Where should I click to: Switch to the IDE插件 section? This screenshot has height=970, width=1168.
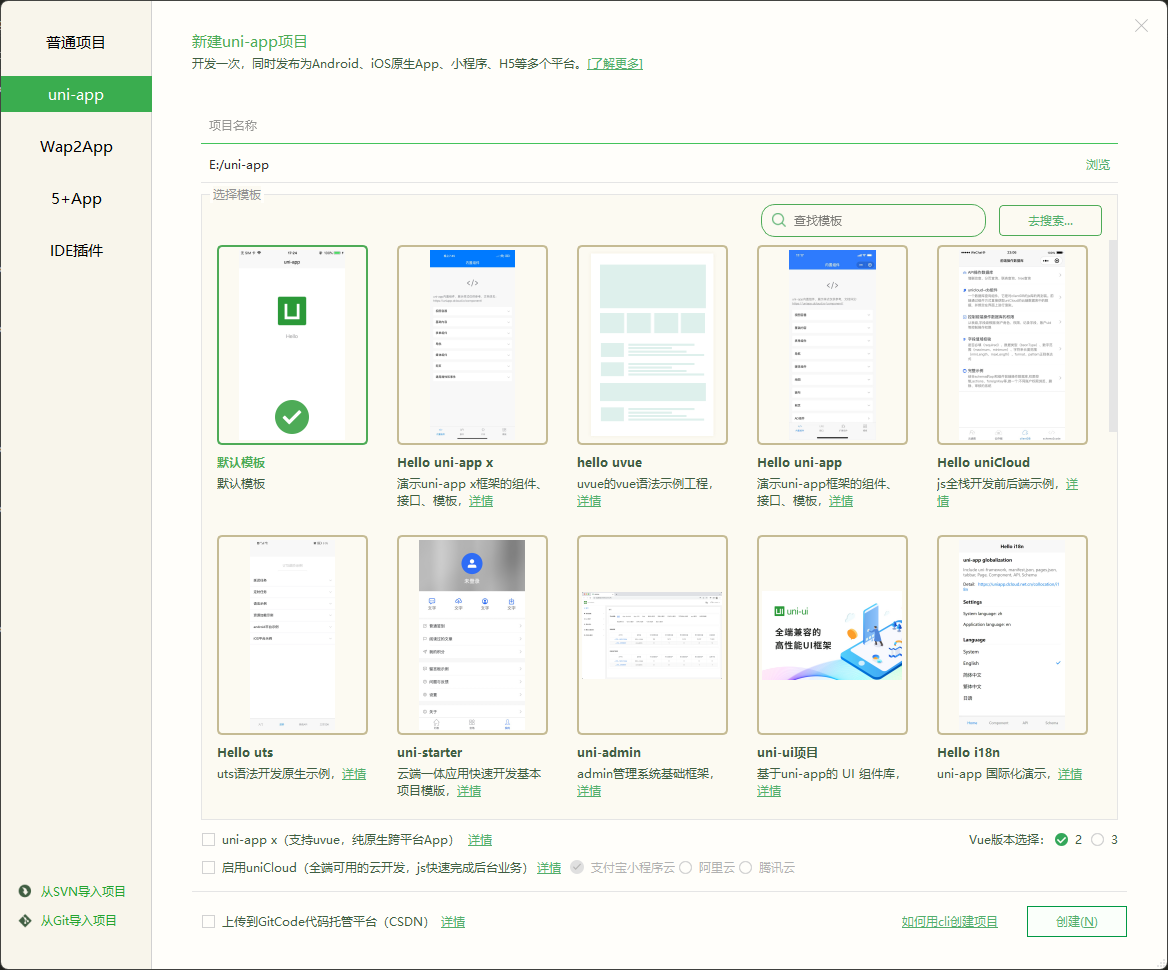(75, 249)
